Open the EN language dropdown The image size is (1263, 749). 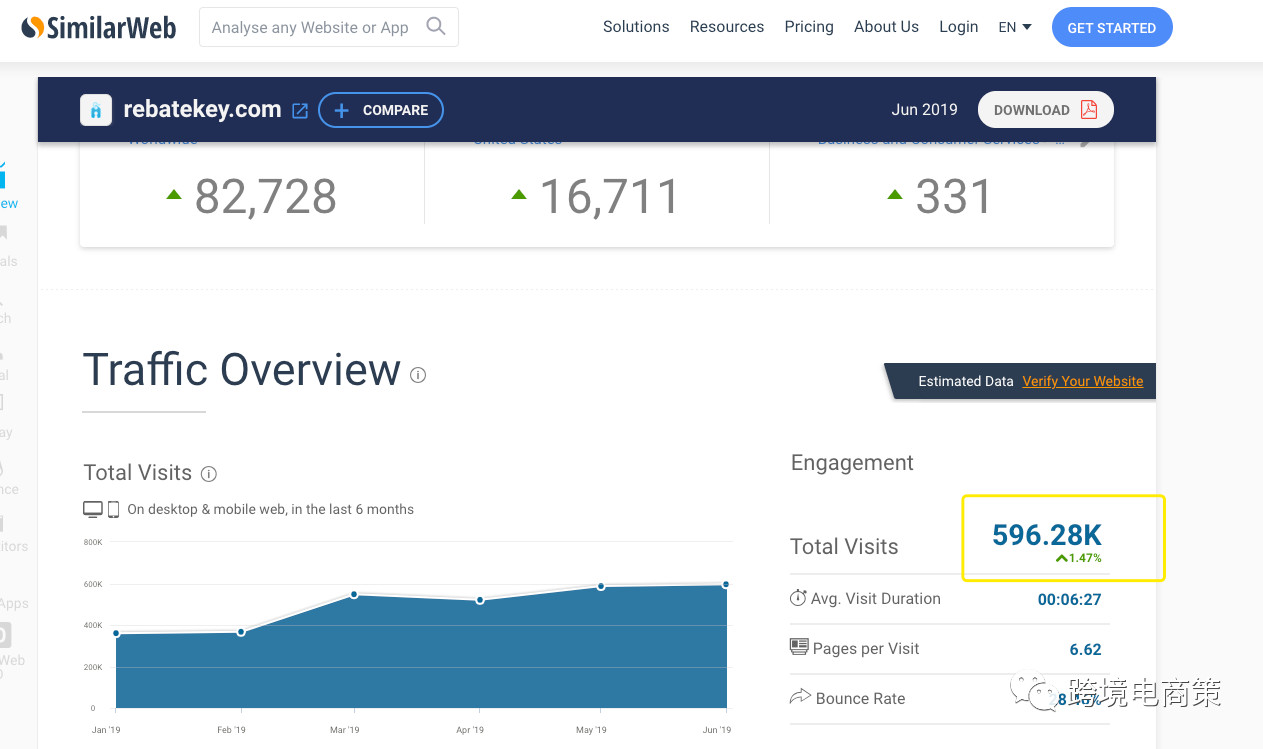point(1014,28)
